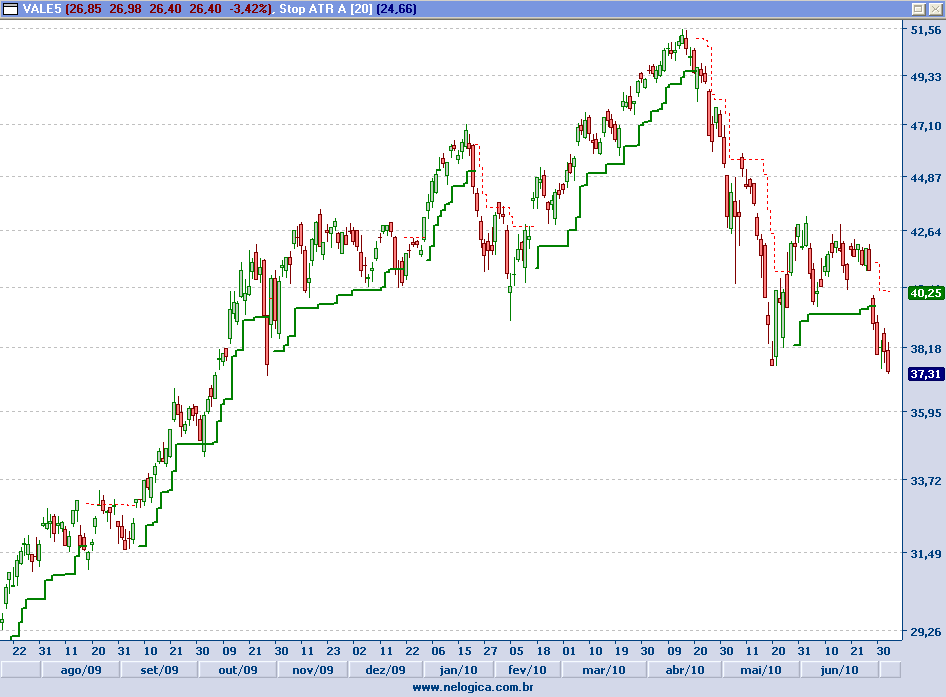Screen dimensions: 946x697
Task: Open the www.nelogica.com.br link
Action: pos(472,687)
